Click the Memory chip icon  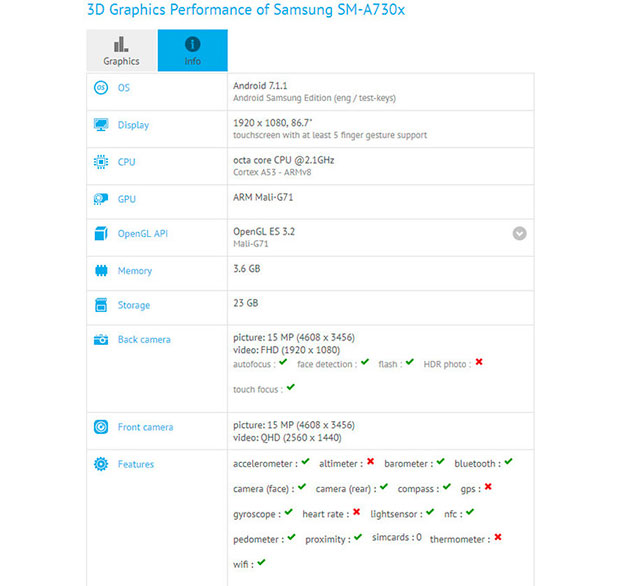101,270
